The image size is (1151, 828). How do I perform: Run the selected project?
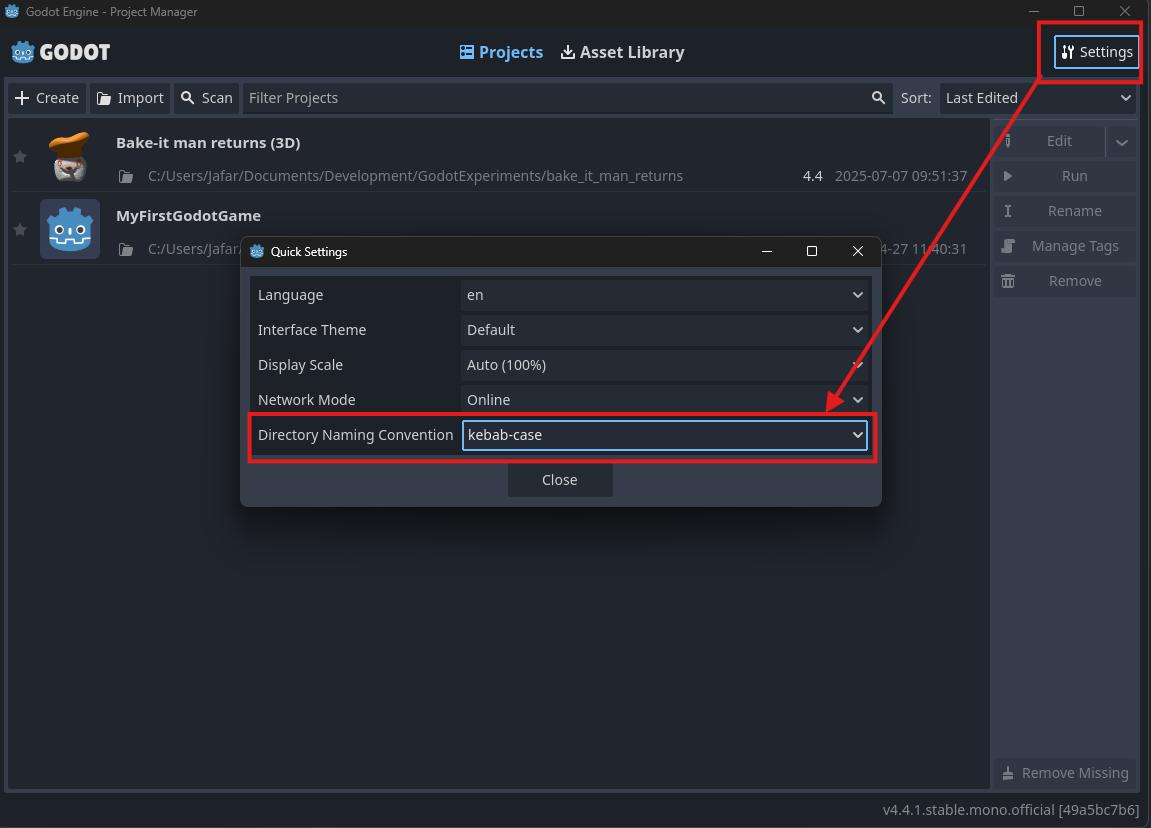coord(1065,176)
